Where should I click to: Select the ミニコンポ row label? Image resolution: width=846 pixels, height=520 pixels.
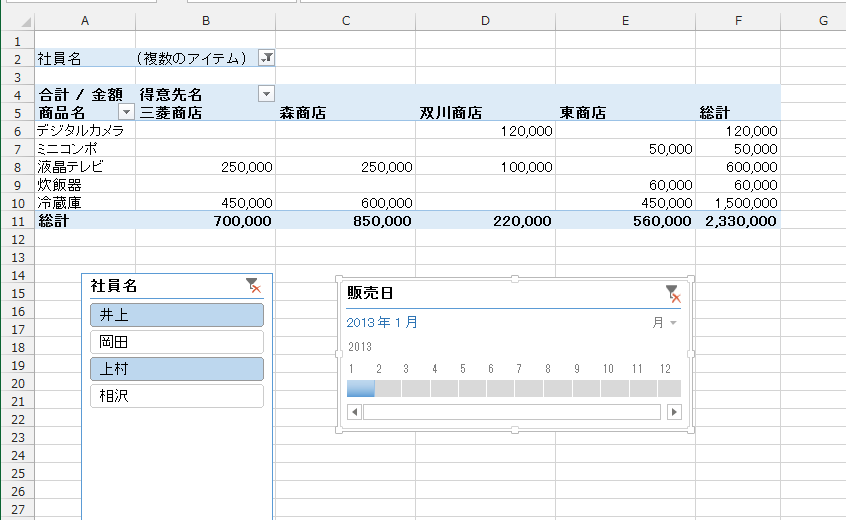[x=85, y=148]
